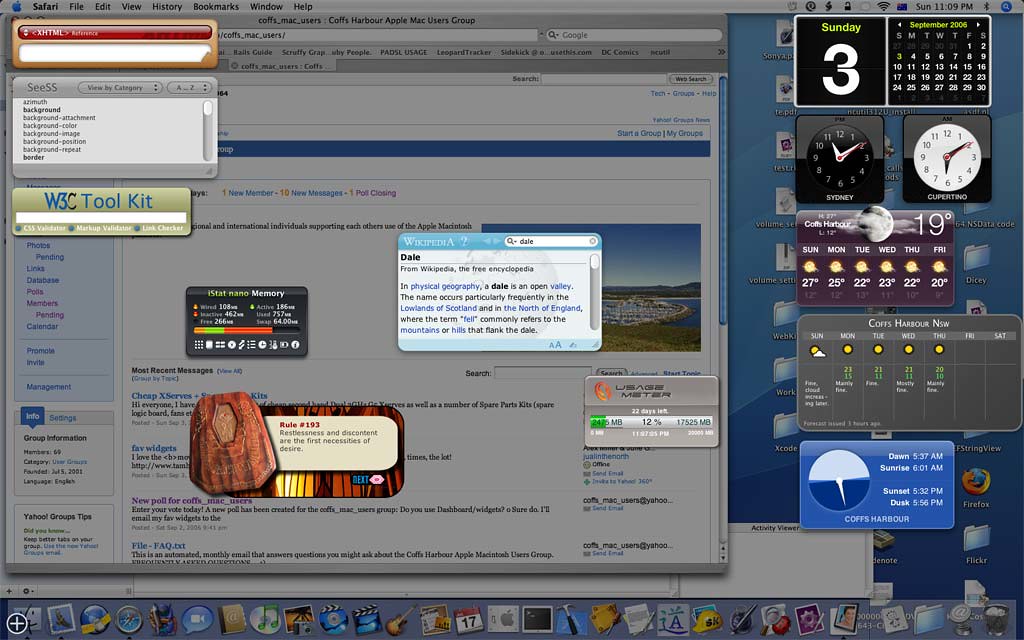Click NEXT on the Rule #193 widget
Viewport: 1024px width, 640px height.
coord(368,479)
